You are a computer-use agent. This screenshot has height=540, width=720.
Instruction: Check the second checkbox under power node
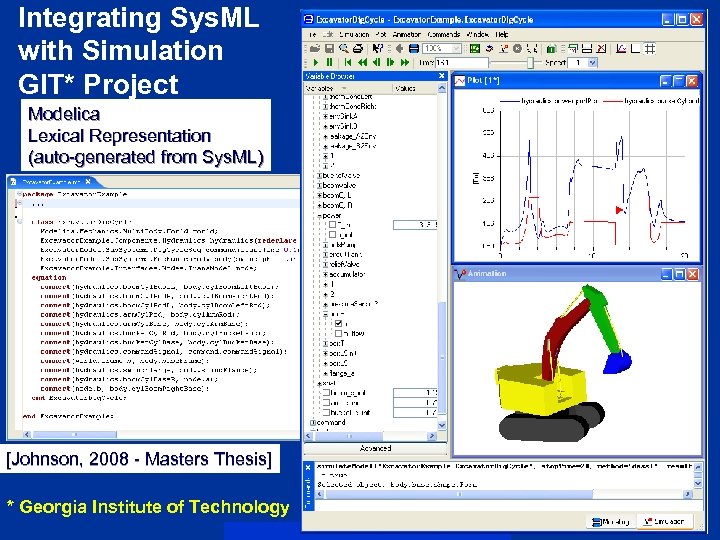click(x=332, y=235)
